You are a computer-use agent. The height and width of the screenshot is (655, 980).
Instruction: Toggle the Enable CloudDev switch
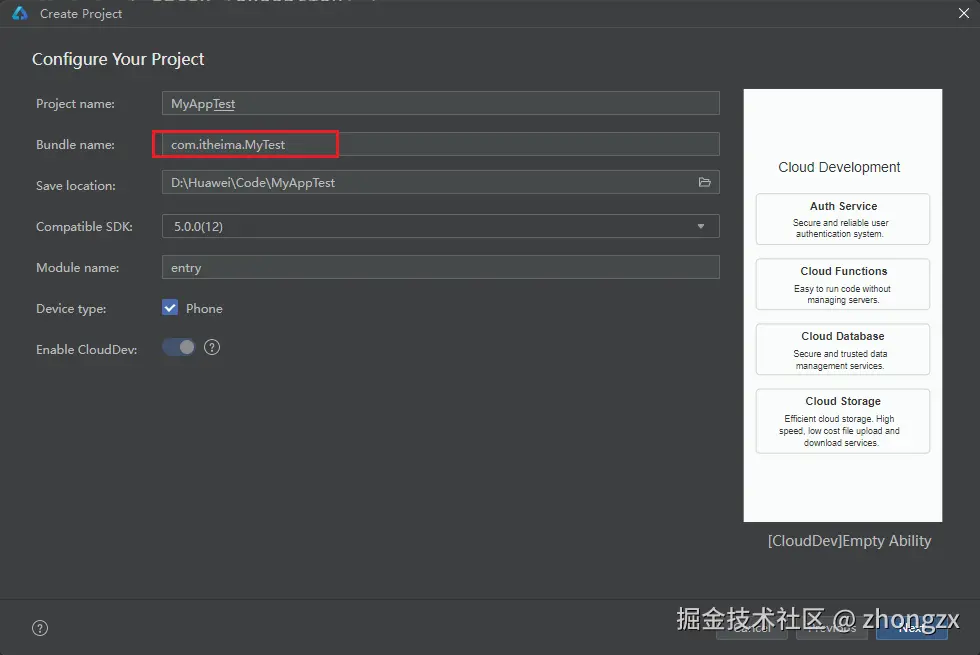click(179, 348)
